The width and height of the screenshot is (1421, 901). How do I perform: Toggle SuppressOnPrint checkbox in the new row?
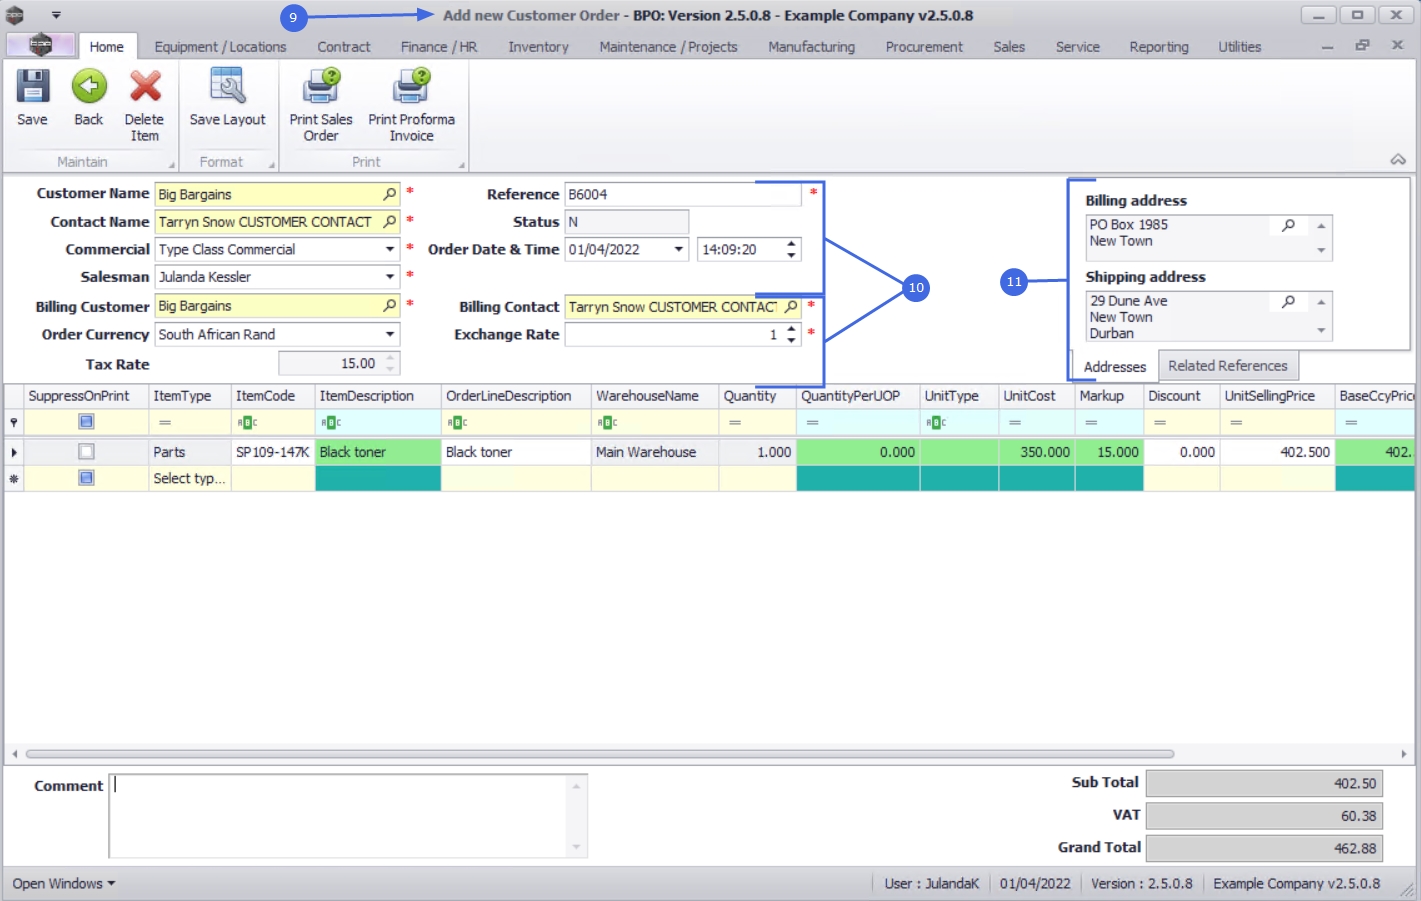point(86,478)
